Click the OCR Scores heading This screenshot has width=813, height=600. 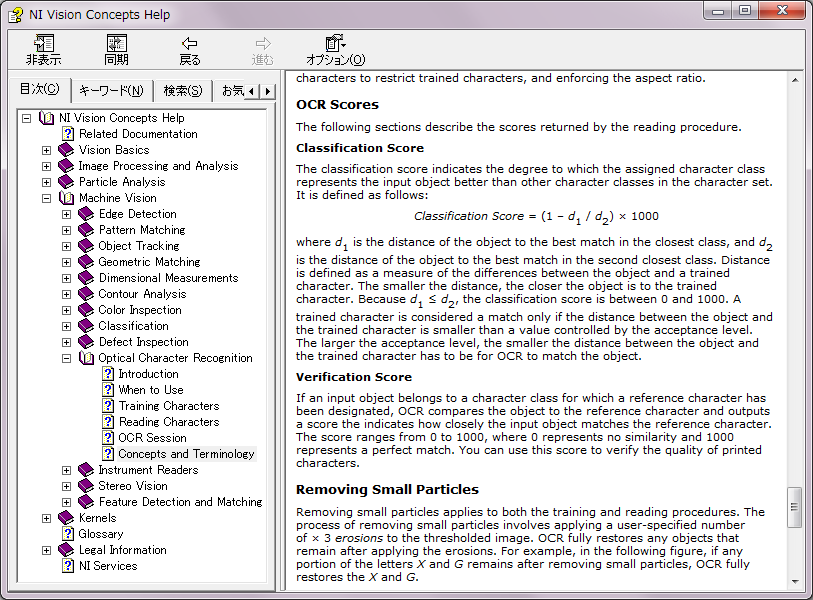pyautogui.click(x=338, y=105)
